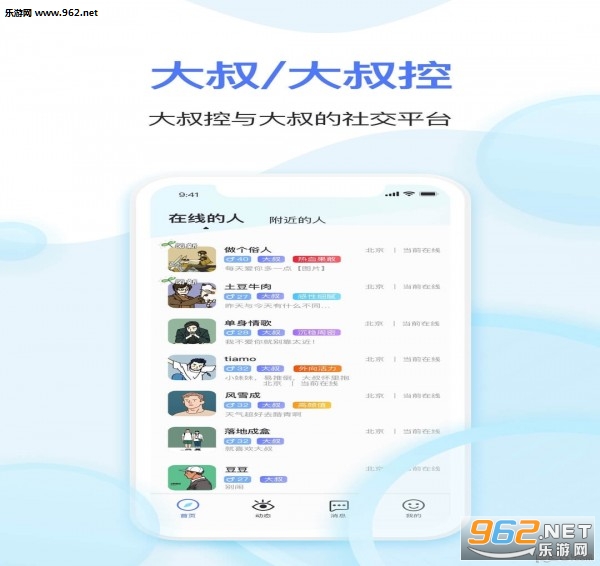Tap the phone Wi-Fi status icon
The width and height of the screenshot is (600, 566).
[x=409, y=194]
